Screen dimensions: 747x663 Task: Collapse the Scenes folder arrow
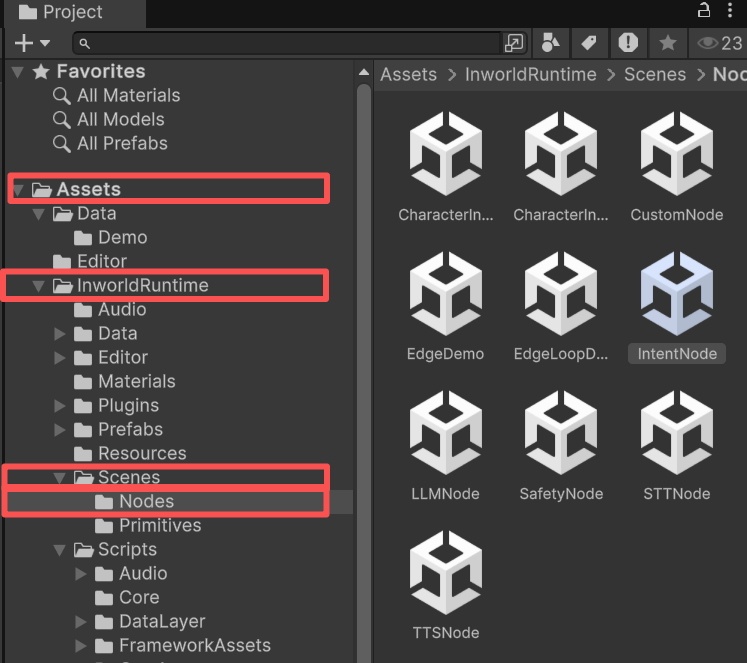60,478
